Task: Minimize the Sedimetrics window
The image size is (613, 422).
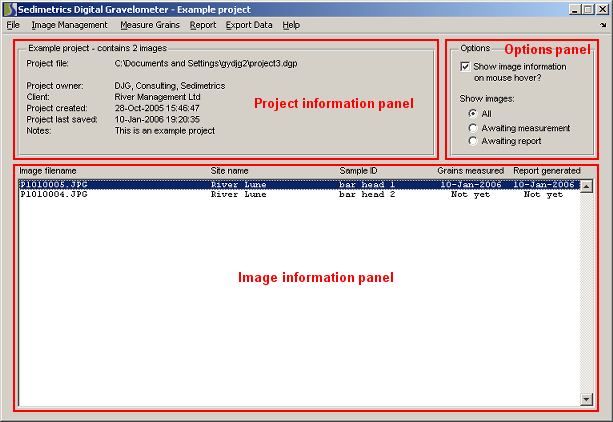Action: coord(574,9)
